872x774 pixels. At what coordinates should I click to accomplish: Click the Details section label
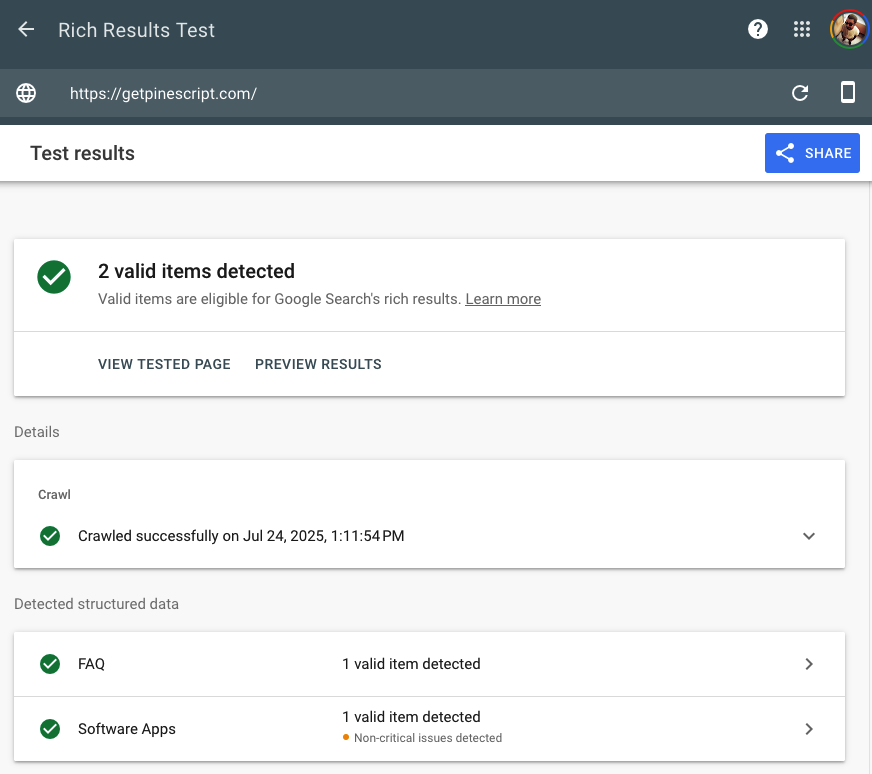(37, 432)
